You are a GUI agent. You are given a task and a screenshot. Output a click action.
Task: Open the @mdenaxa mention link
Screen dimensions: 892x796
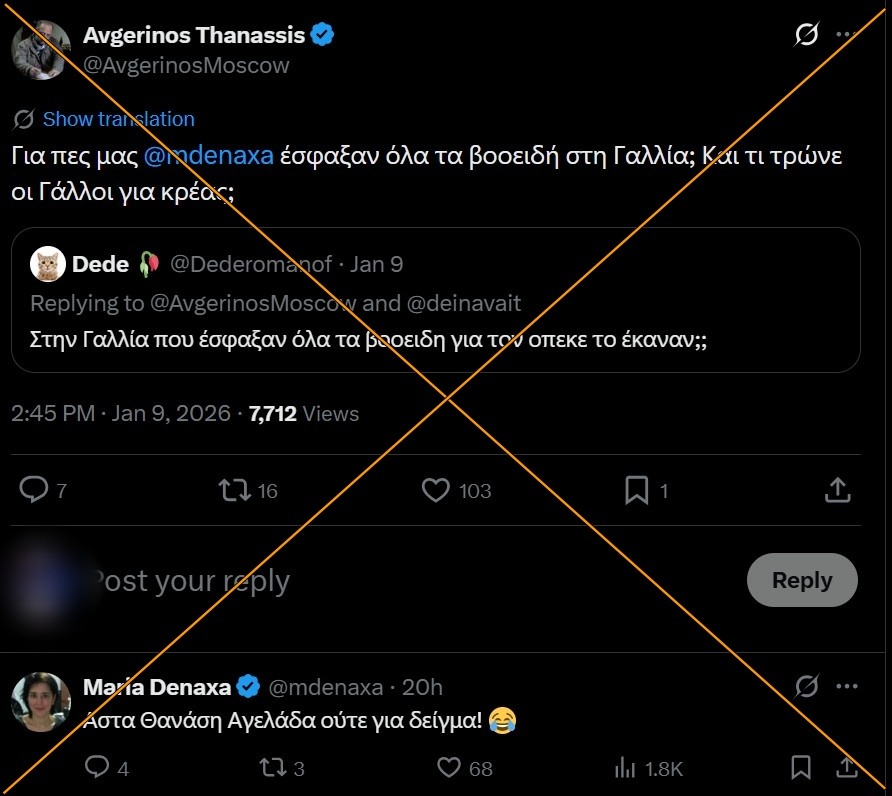209,156
